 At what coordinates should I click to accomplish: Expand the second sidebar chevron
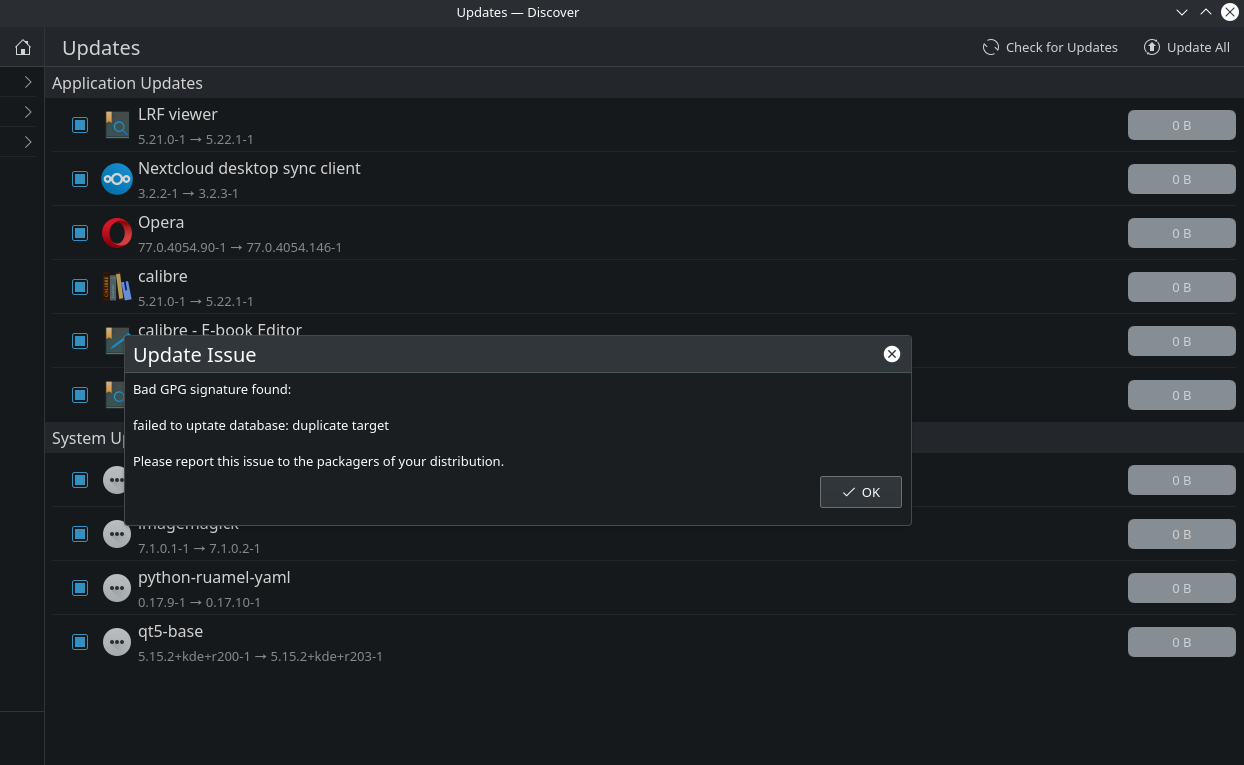(x=28, y=112)
